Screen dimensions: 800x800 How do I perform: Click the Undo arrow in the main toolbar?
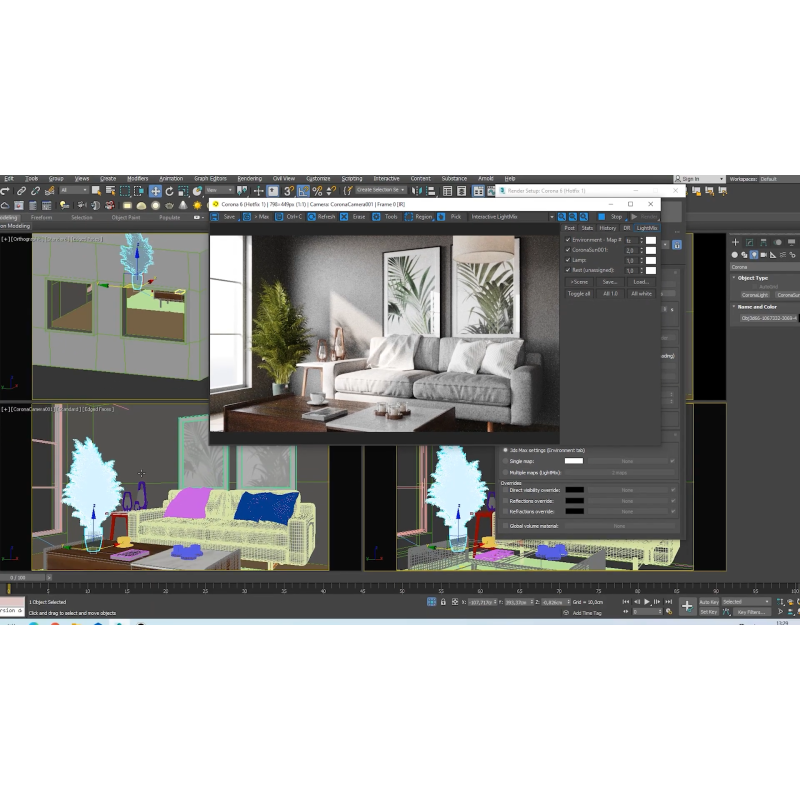(x=6, y=190)
